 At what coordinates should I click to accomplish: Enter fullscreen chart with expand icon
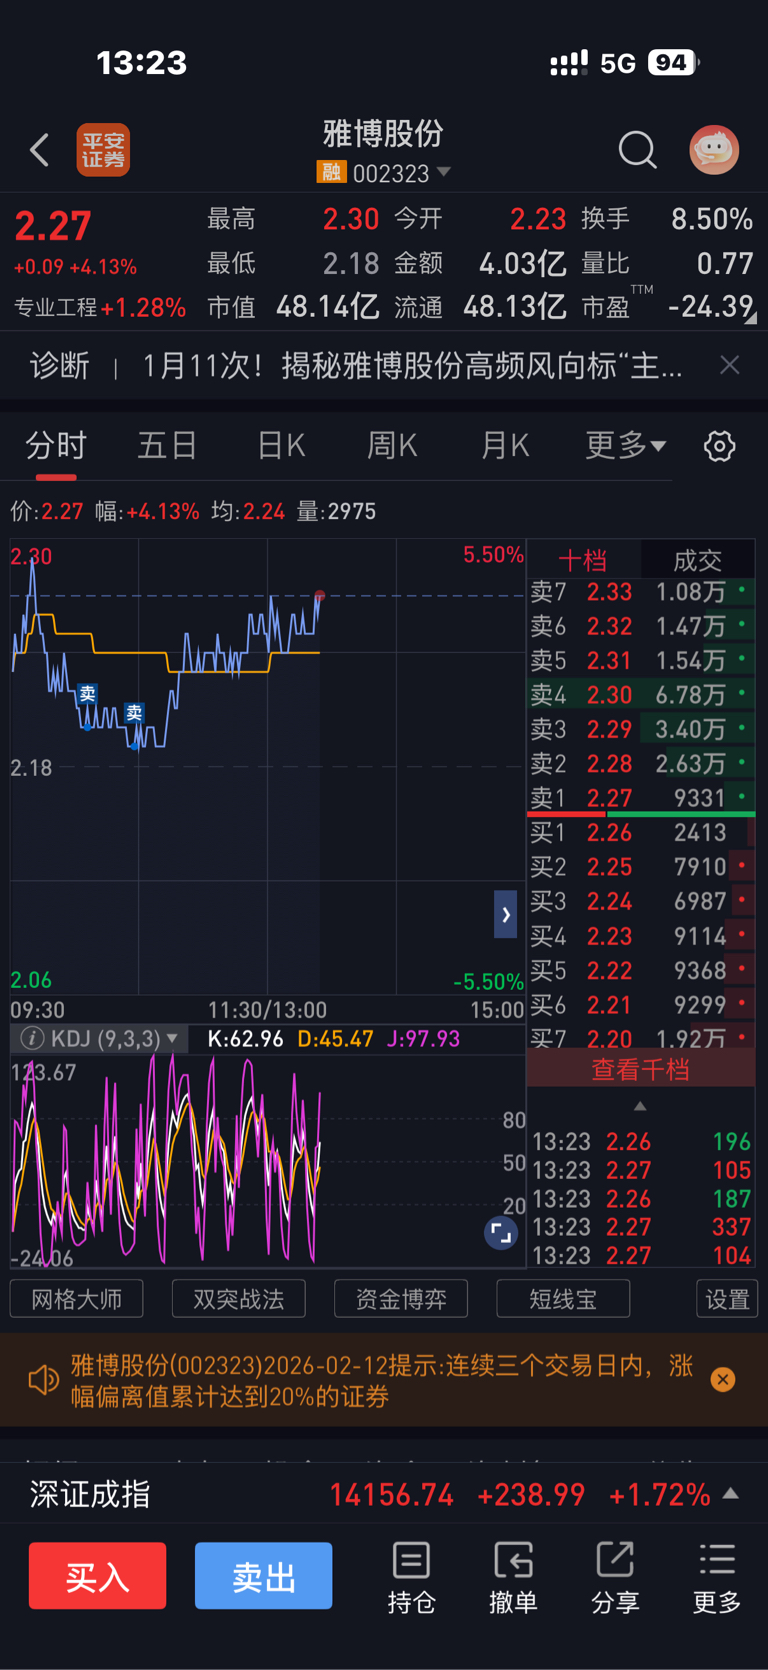coord(501,1233)
